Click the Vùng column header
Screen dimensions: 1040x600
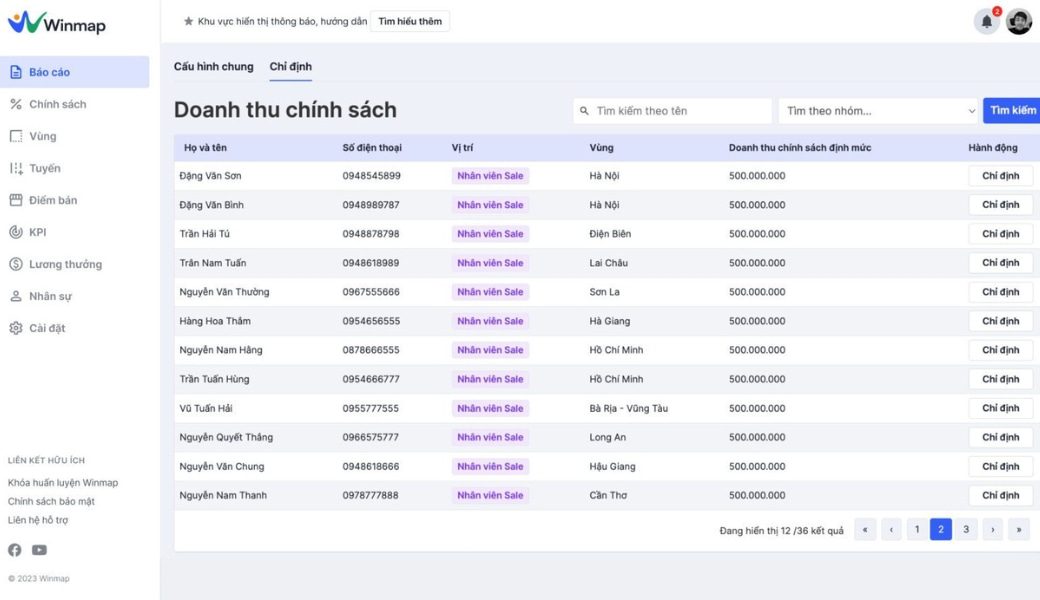(x=602, y=148)
